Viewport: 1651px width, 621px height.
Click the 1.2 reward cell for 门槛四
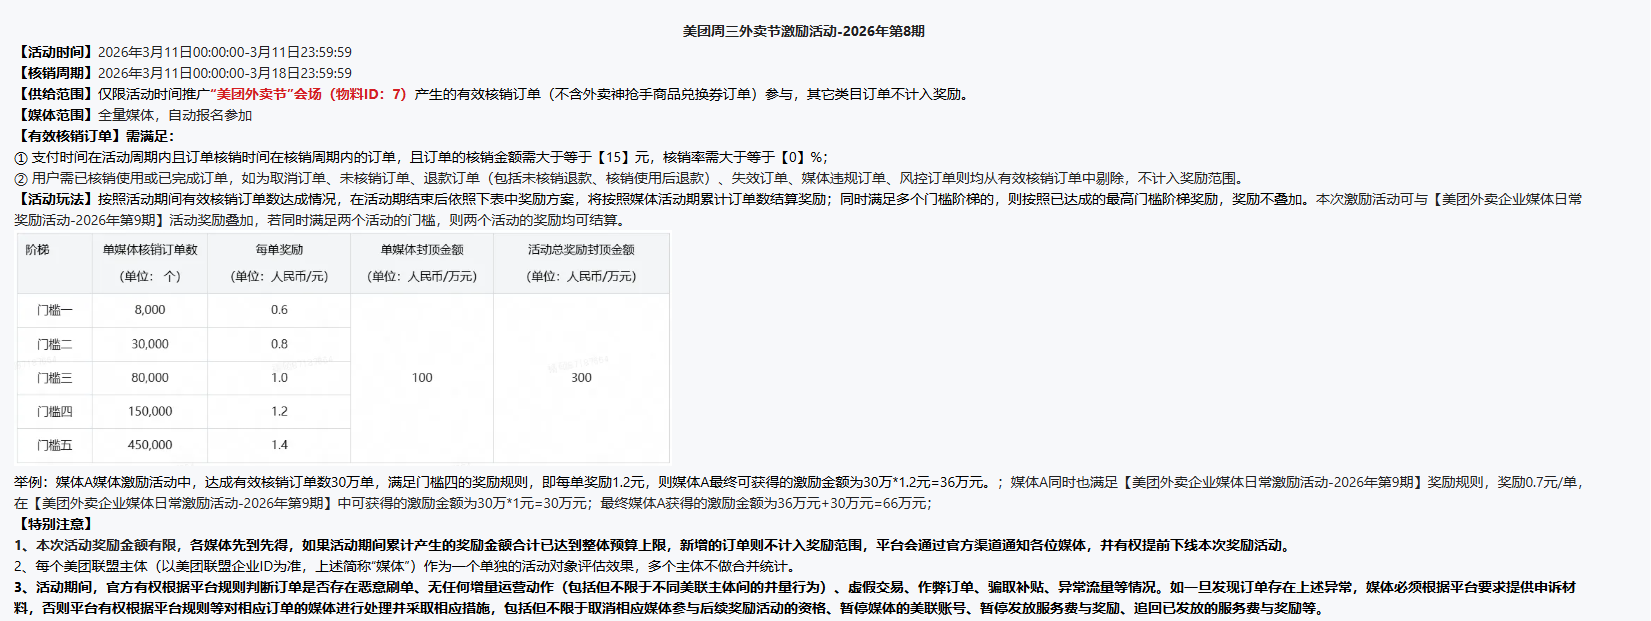(279, 411)
